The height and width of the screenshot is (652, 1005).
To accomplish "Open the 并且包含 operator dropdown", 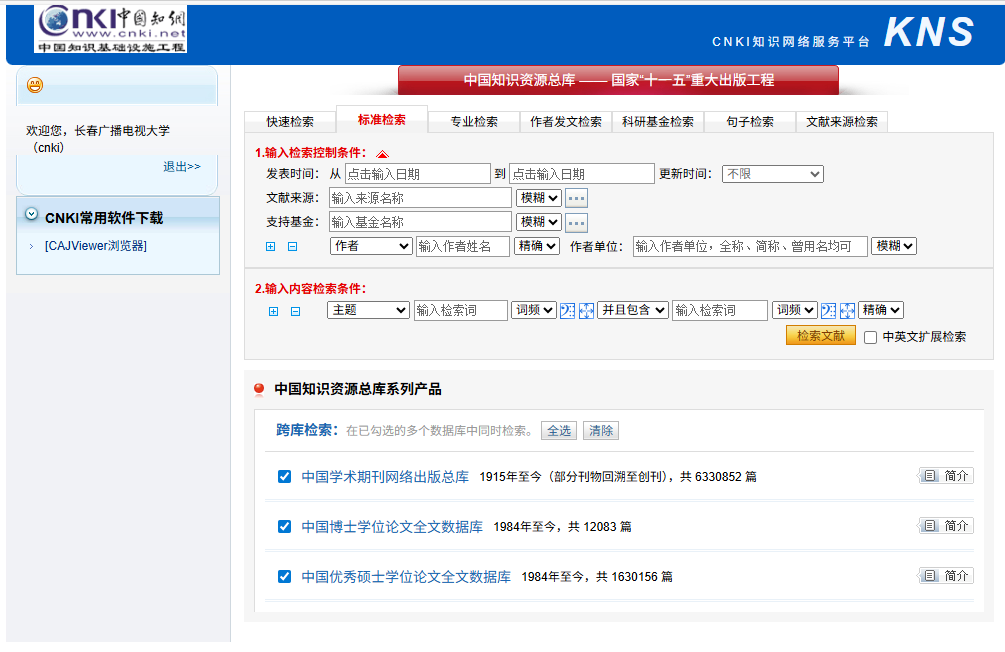I will 633,310.
